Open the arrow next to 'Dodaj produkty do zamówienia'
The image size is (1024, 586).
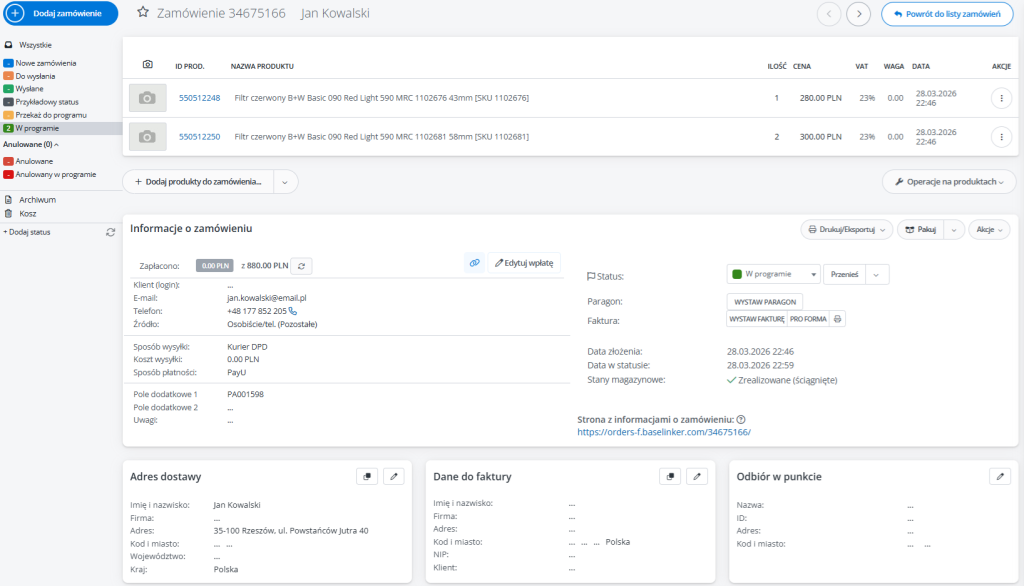pyautogui.click(x=285, y=182)
